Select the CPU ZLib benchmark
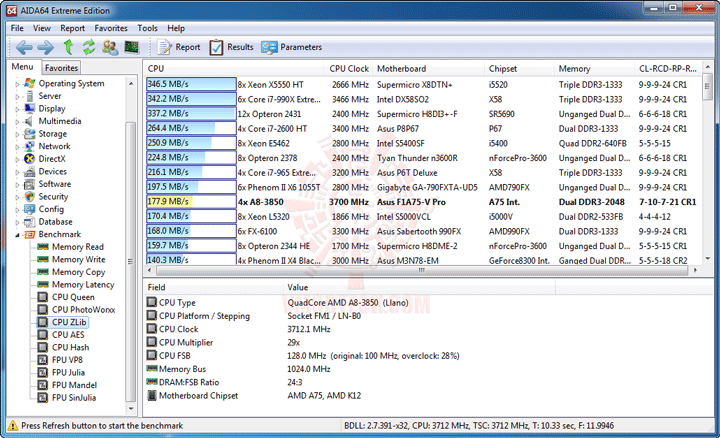 69,322
